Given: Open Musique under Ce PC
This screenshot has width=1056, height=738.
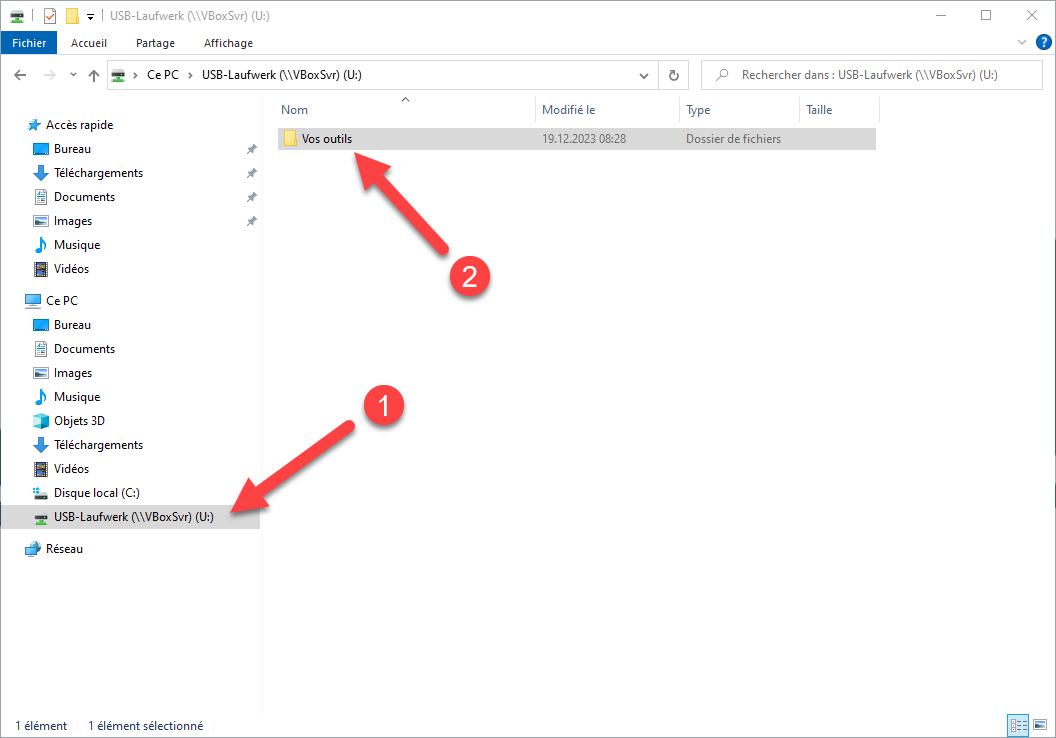Looking at the screenshot, I should pyautogui.click(x=77, y=397).
